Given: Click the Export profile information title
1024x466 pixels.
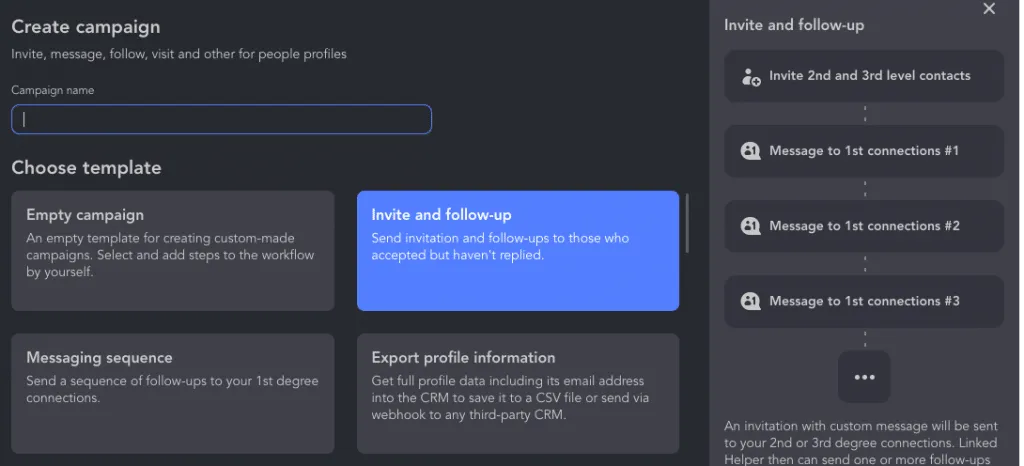Looking at the screenshot, I should [463, 358].
